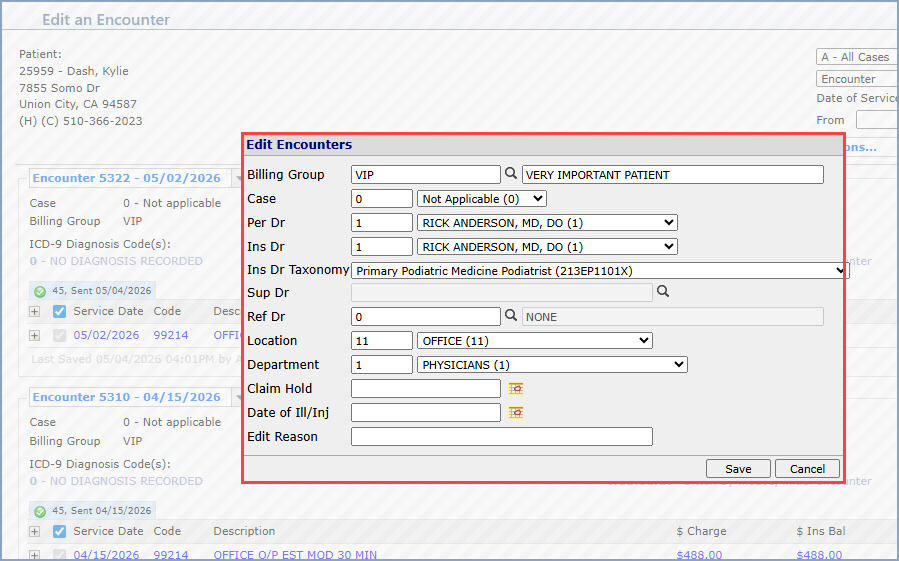Screen dimensions: 899x561
Task: Click the Edit Reason text field
Action: coord(502,437)
